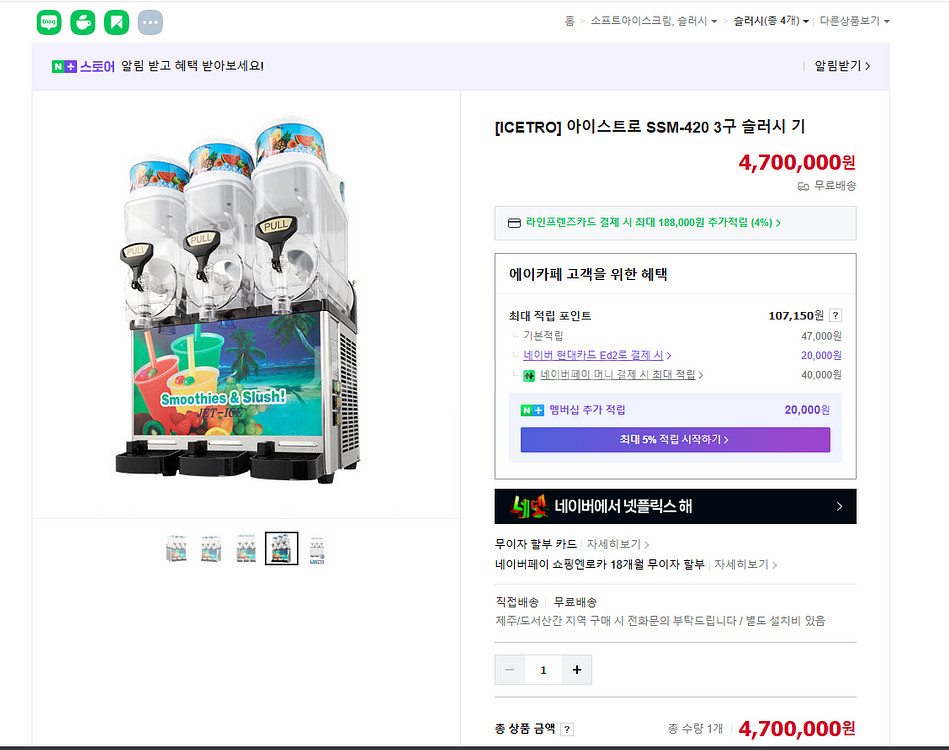The height and width of the screenshot is (750, 949).
Task: Expand 슬러시(총 4개) dropdown
Action: point(770,21)
